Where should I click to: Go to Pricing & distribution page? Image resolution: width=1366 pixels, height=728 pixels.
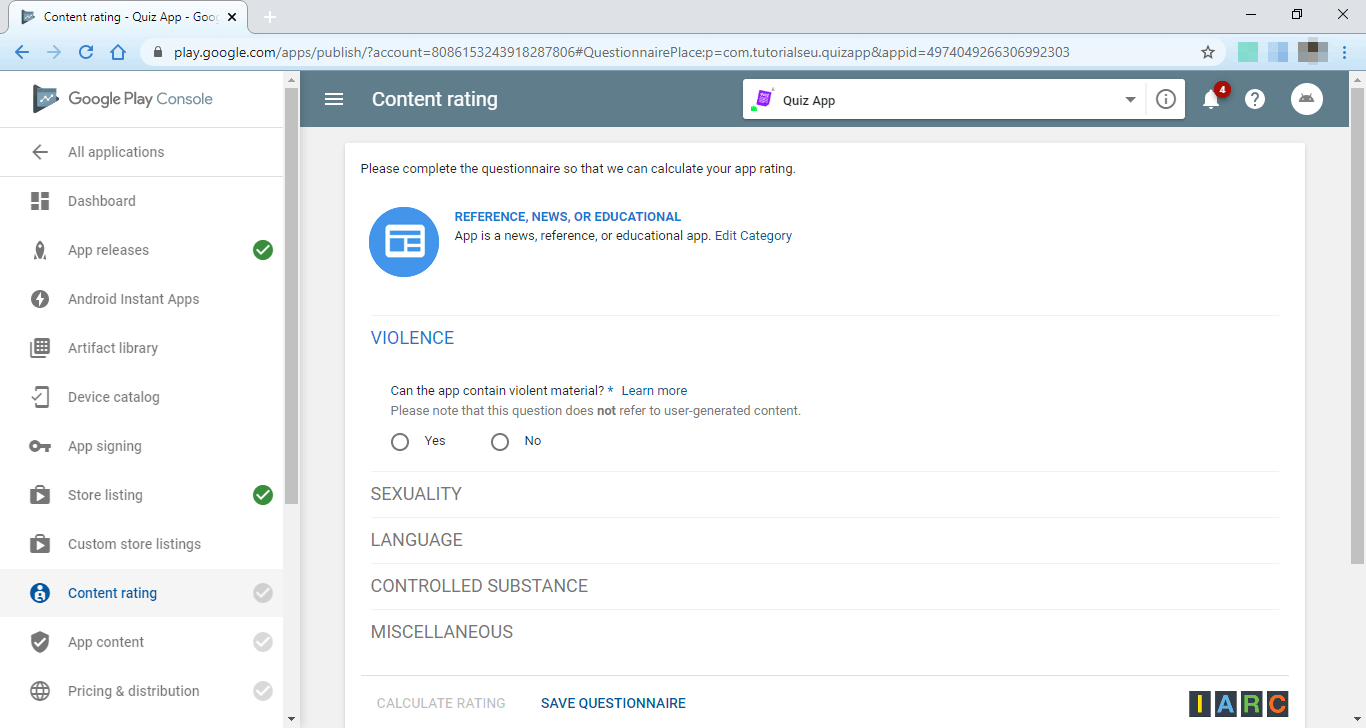coord(133,691)
